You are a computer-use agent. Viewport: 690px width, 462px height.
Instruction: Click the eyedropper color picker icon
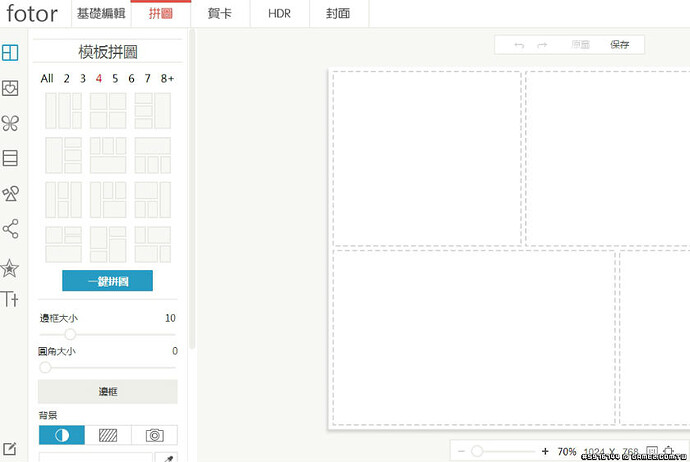pos(167,457)
